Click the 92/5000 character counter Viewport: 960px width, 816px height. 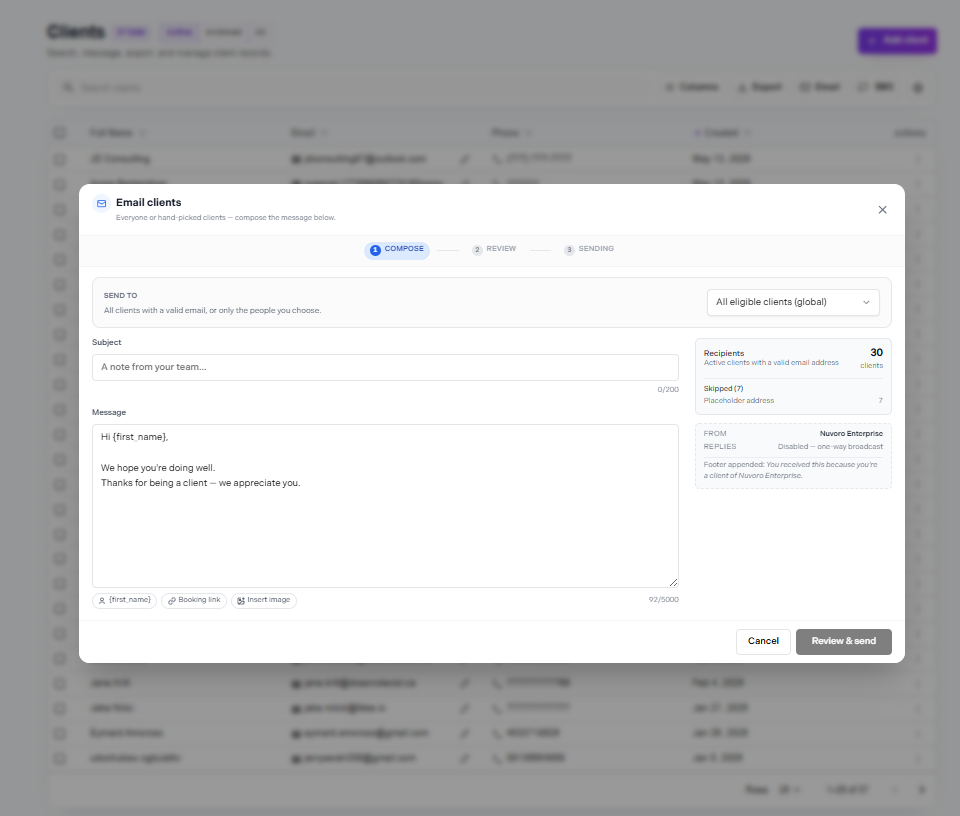(x=664, y=600)
